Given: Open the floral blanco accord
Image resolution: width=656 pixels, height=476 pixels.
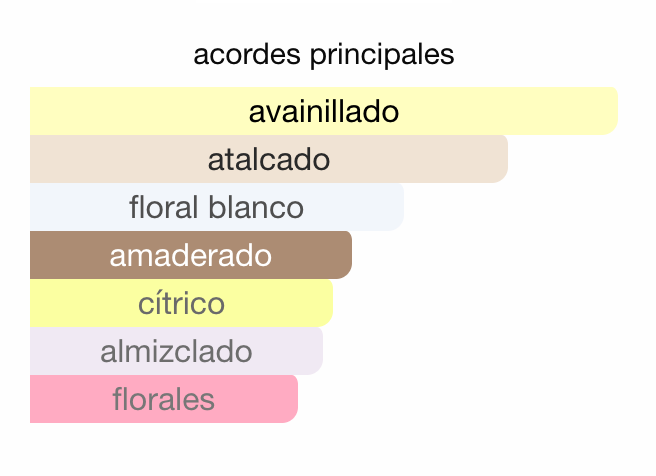Looking at the screenshot, I should (x=216, y=207).
